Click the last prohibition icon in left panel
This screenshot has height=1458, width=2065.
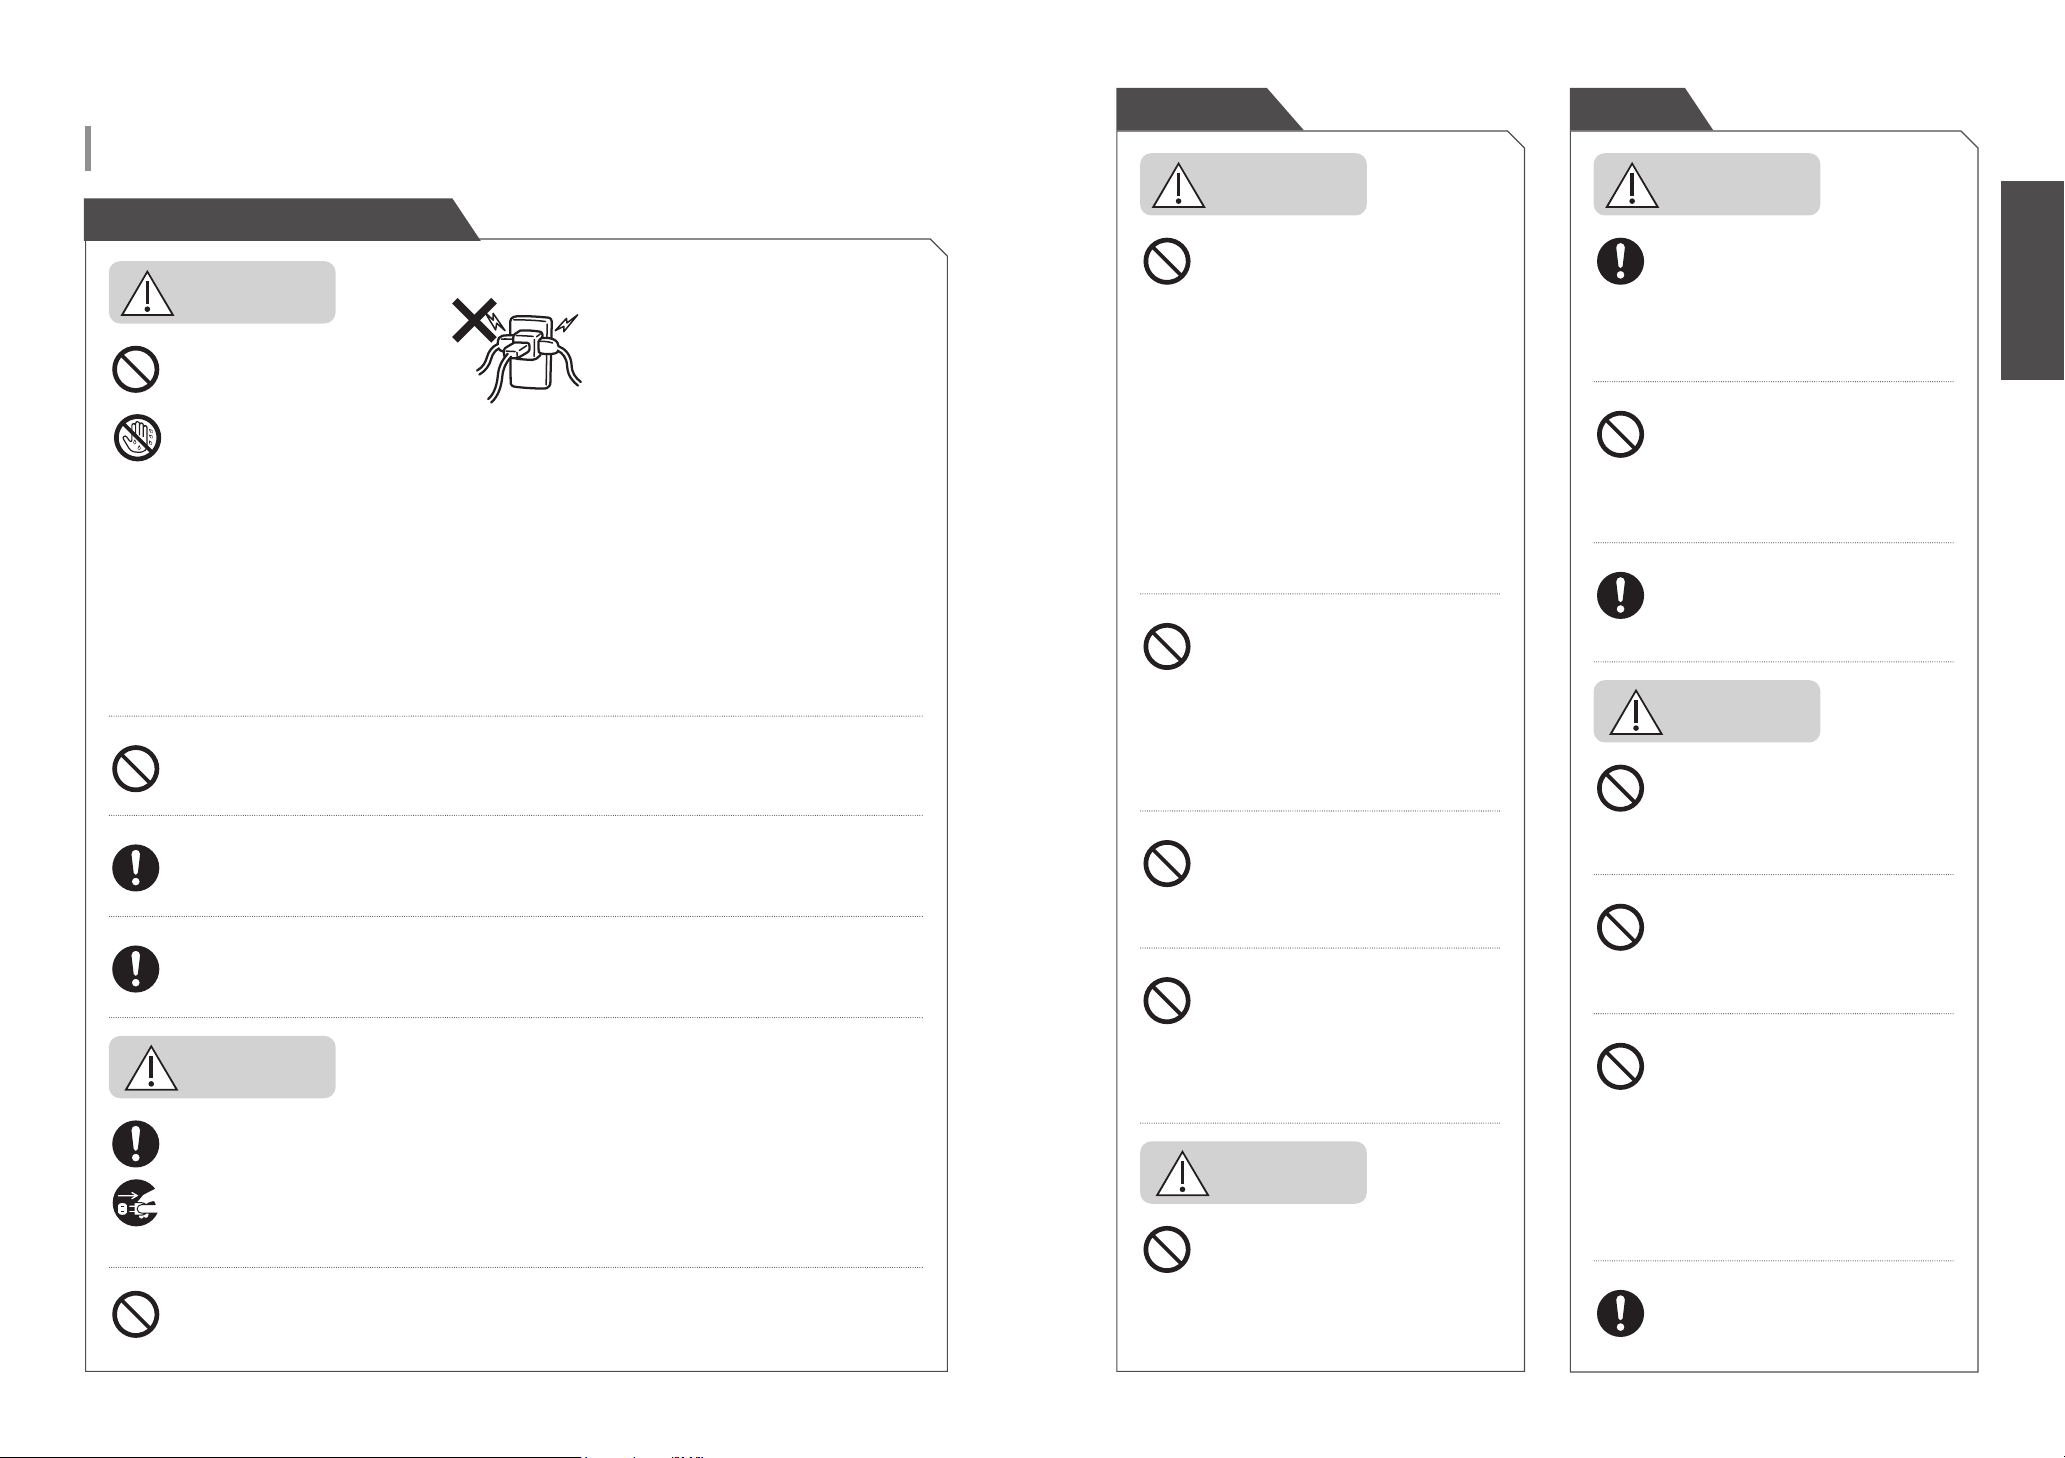point(136,1314)
